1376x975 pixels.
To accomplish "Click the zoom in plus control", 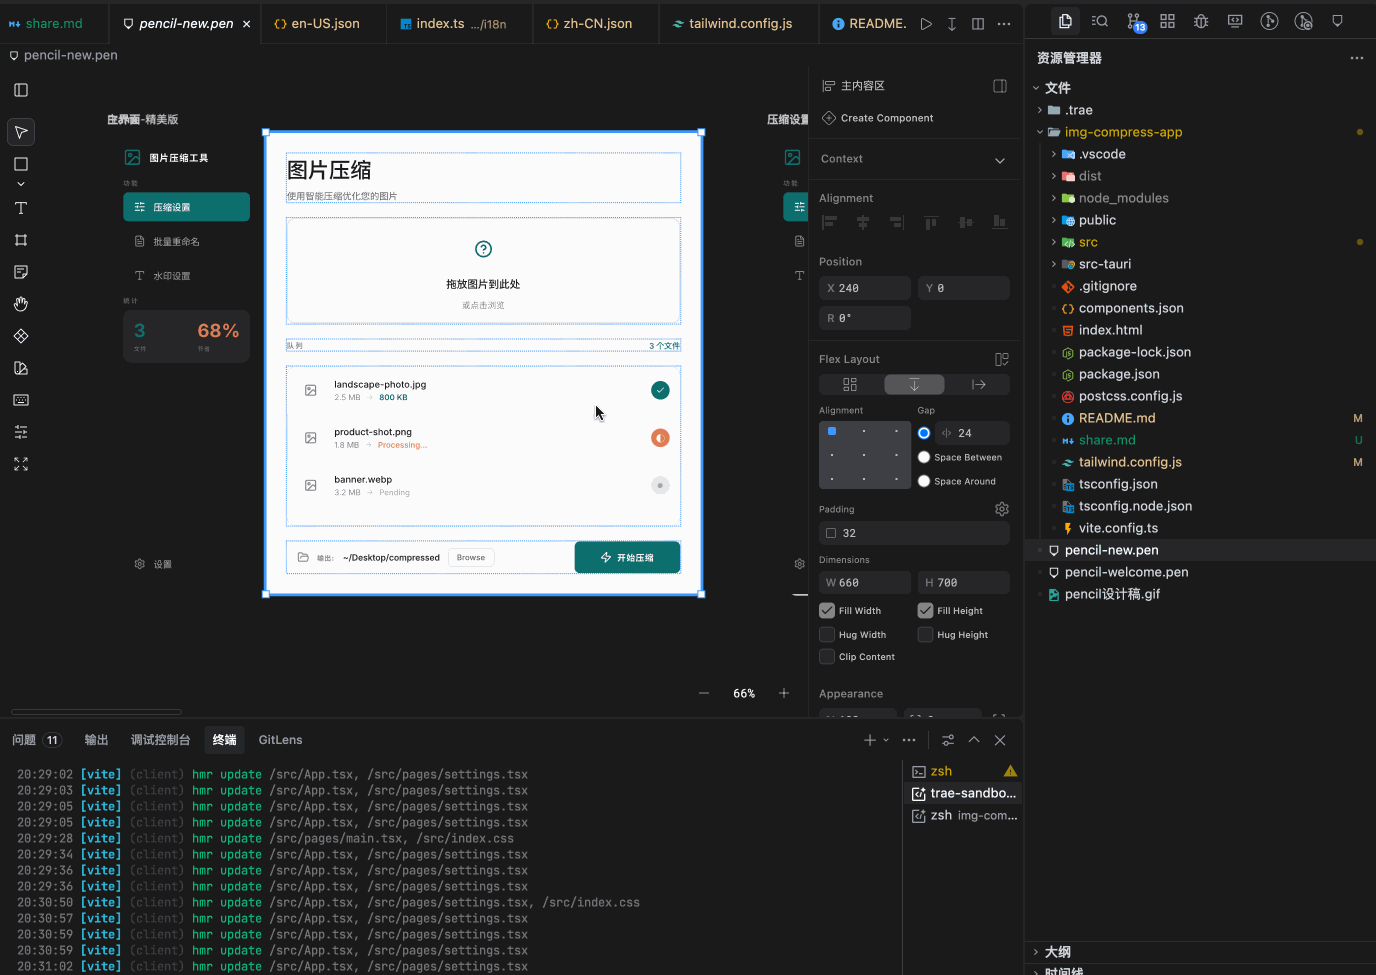I will click(x=784, y=693).
